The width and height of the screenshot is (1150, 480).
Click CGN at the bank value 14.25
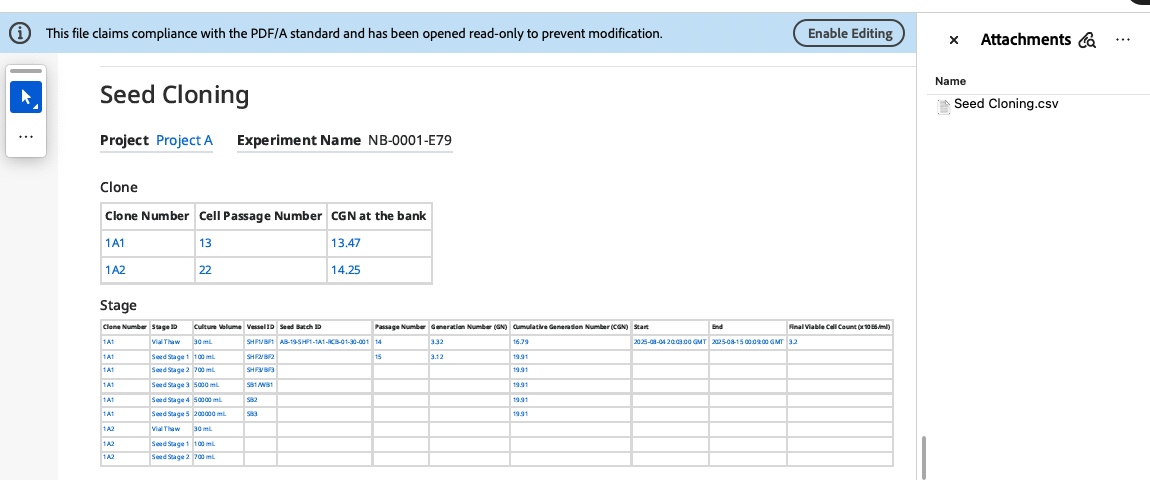(345, 270)
